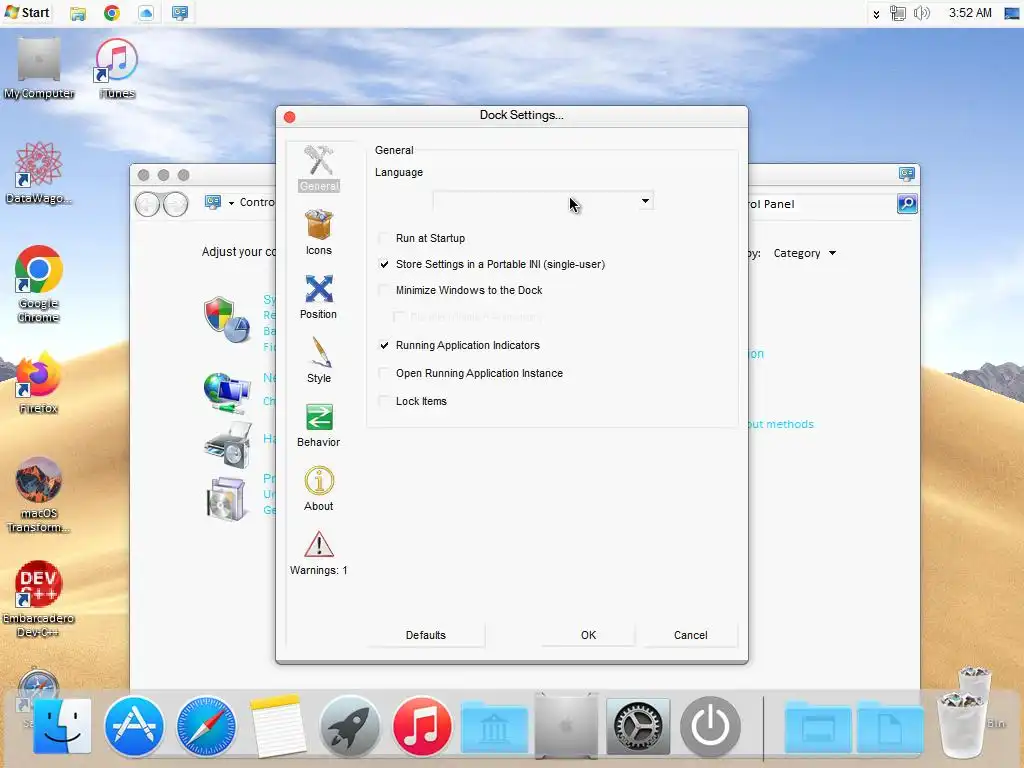Open System Preferences gear in dock
1024x768 pixels.
point(638,726)
